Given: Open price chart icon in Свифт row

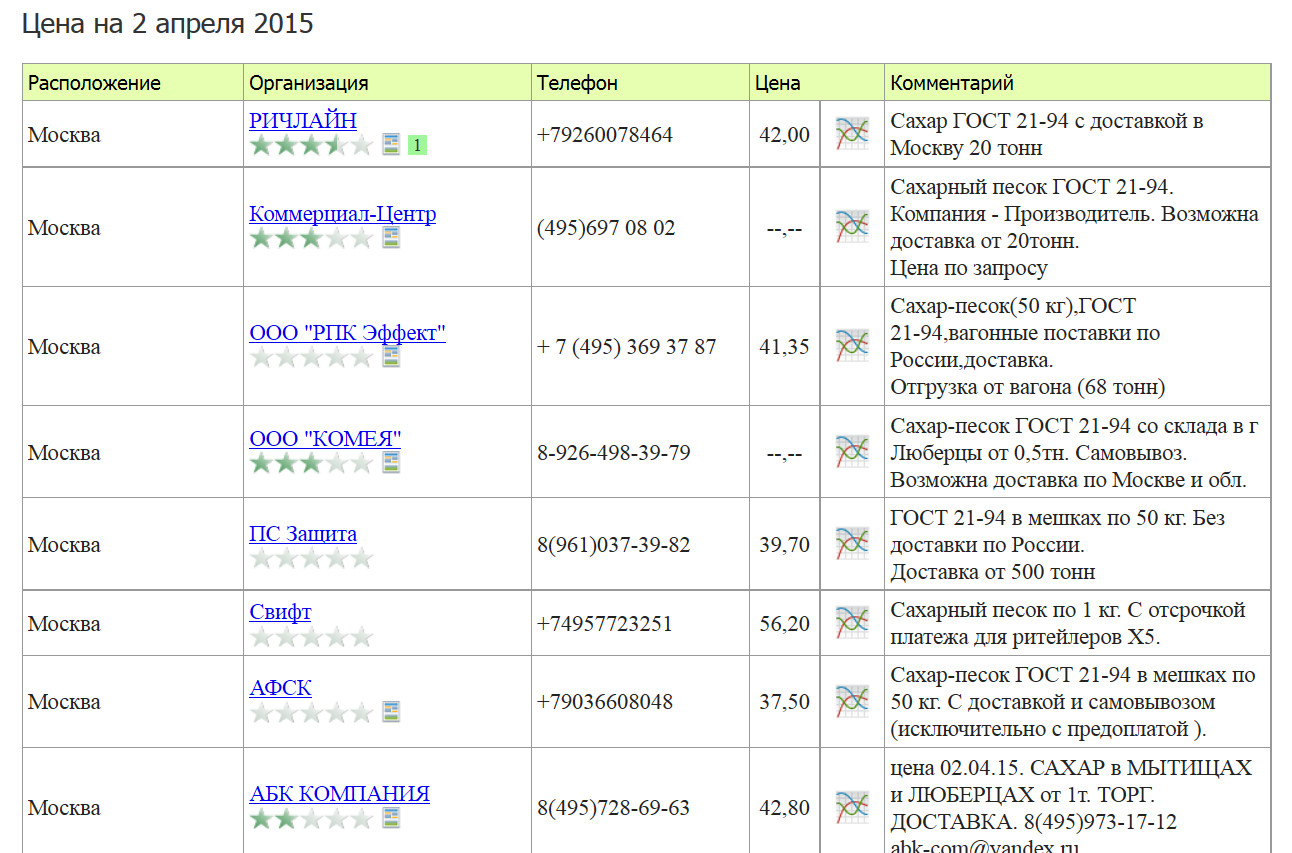Looking at the screenshot, I should (x=852, y=623).
